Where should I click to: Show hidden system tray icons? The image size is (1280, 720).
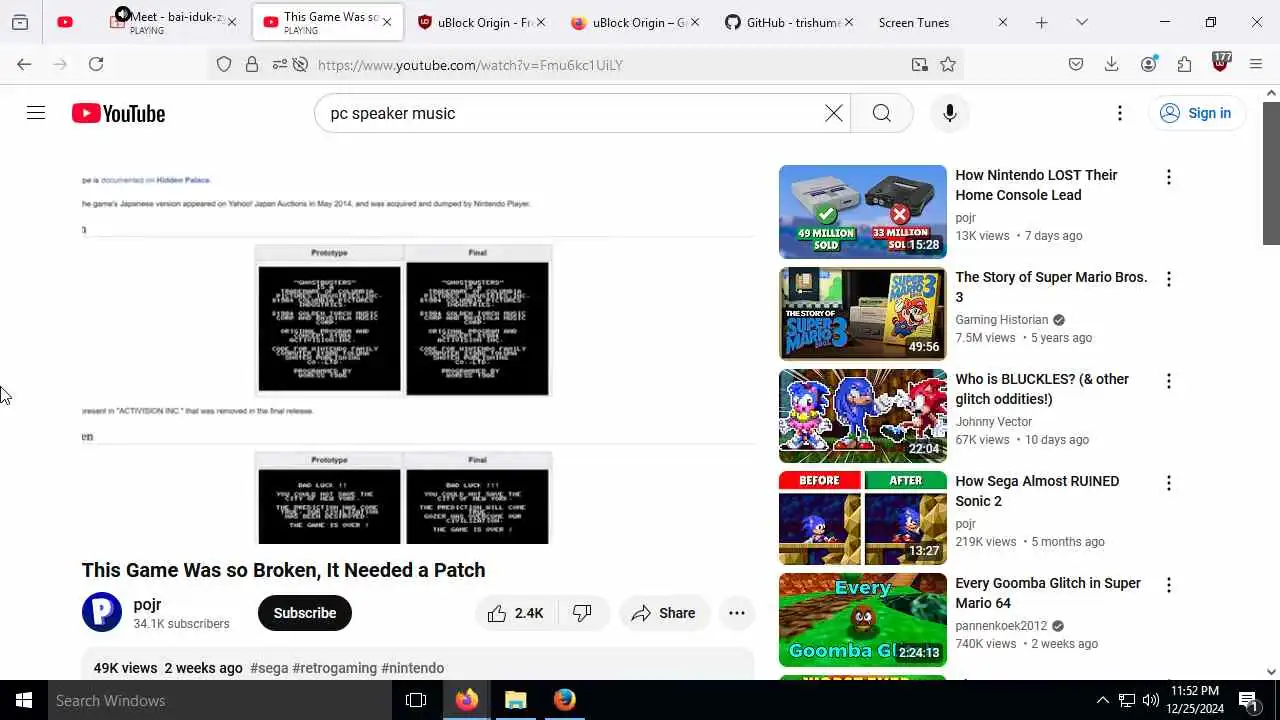[1103, 700]
